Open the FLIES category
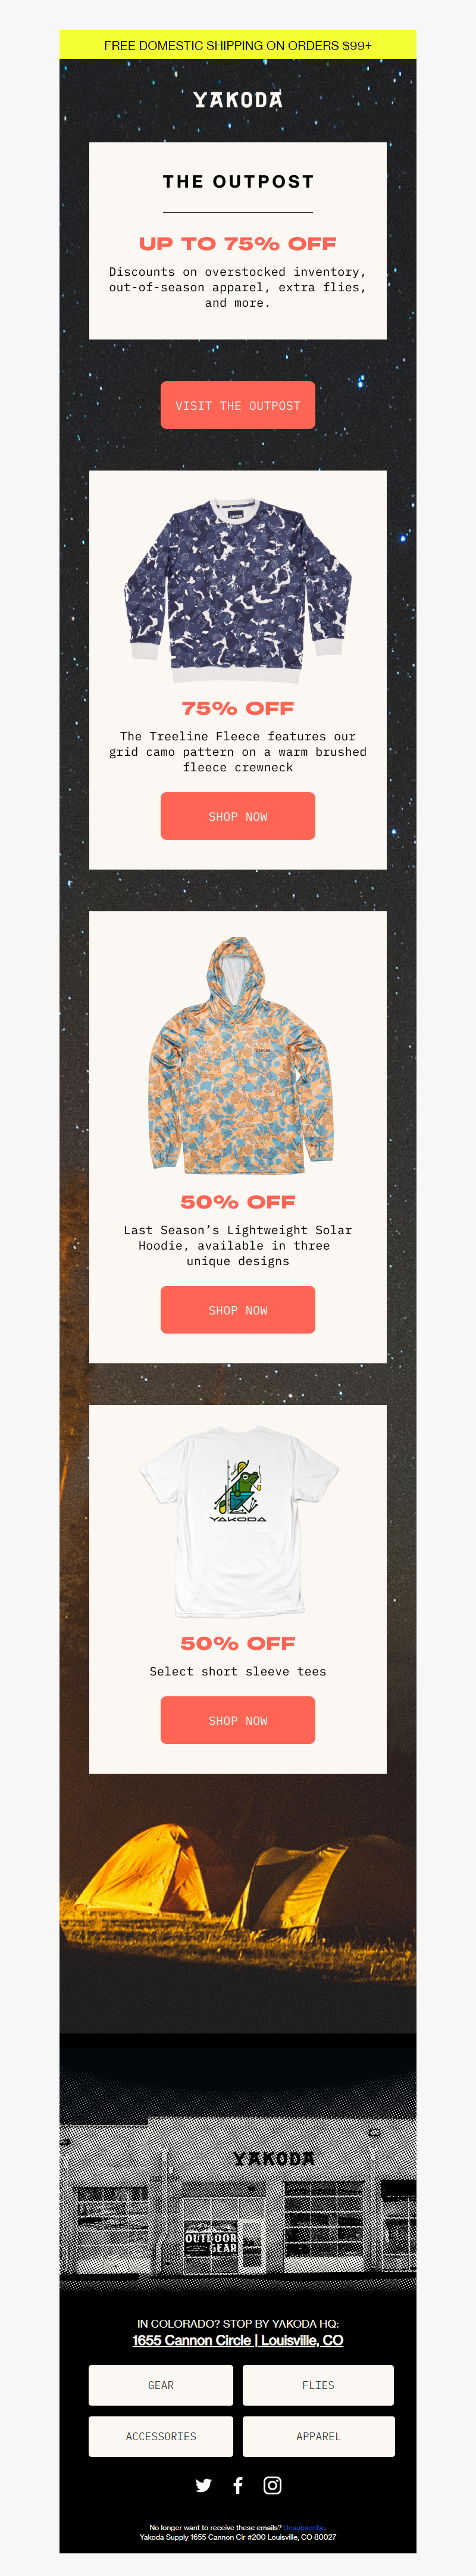 coord(318,2385)
